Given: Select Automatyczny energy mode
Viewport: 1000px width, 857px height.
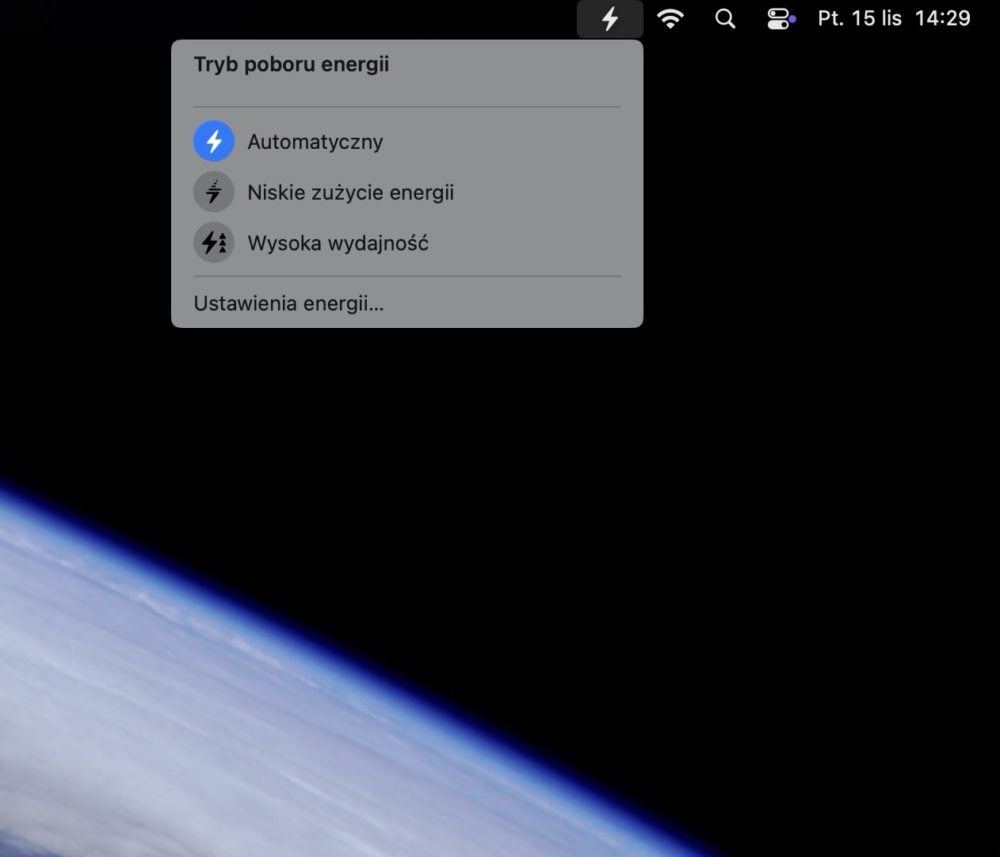Looking at the screenshot, I should pyautogui.click(x=407, y=141).
